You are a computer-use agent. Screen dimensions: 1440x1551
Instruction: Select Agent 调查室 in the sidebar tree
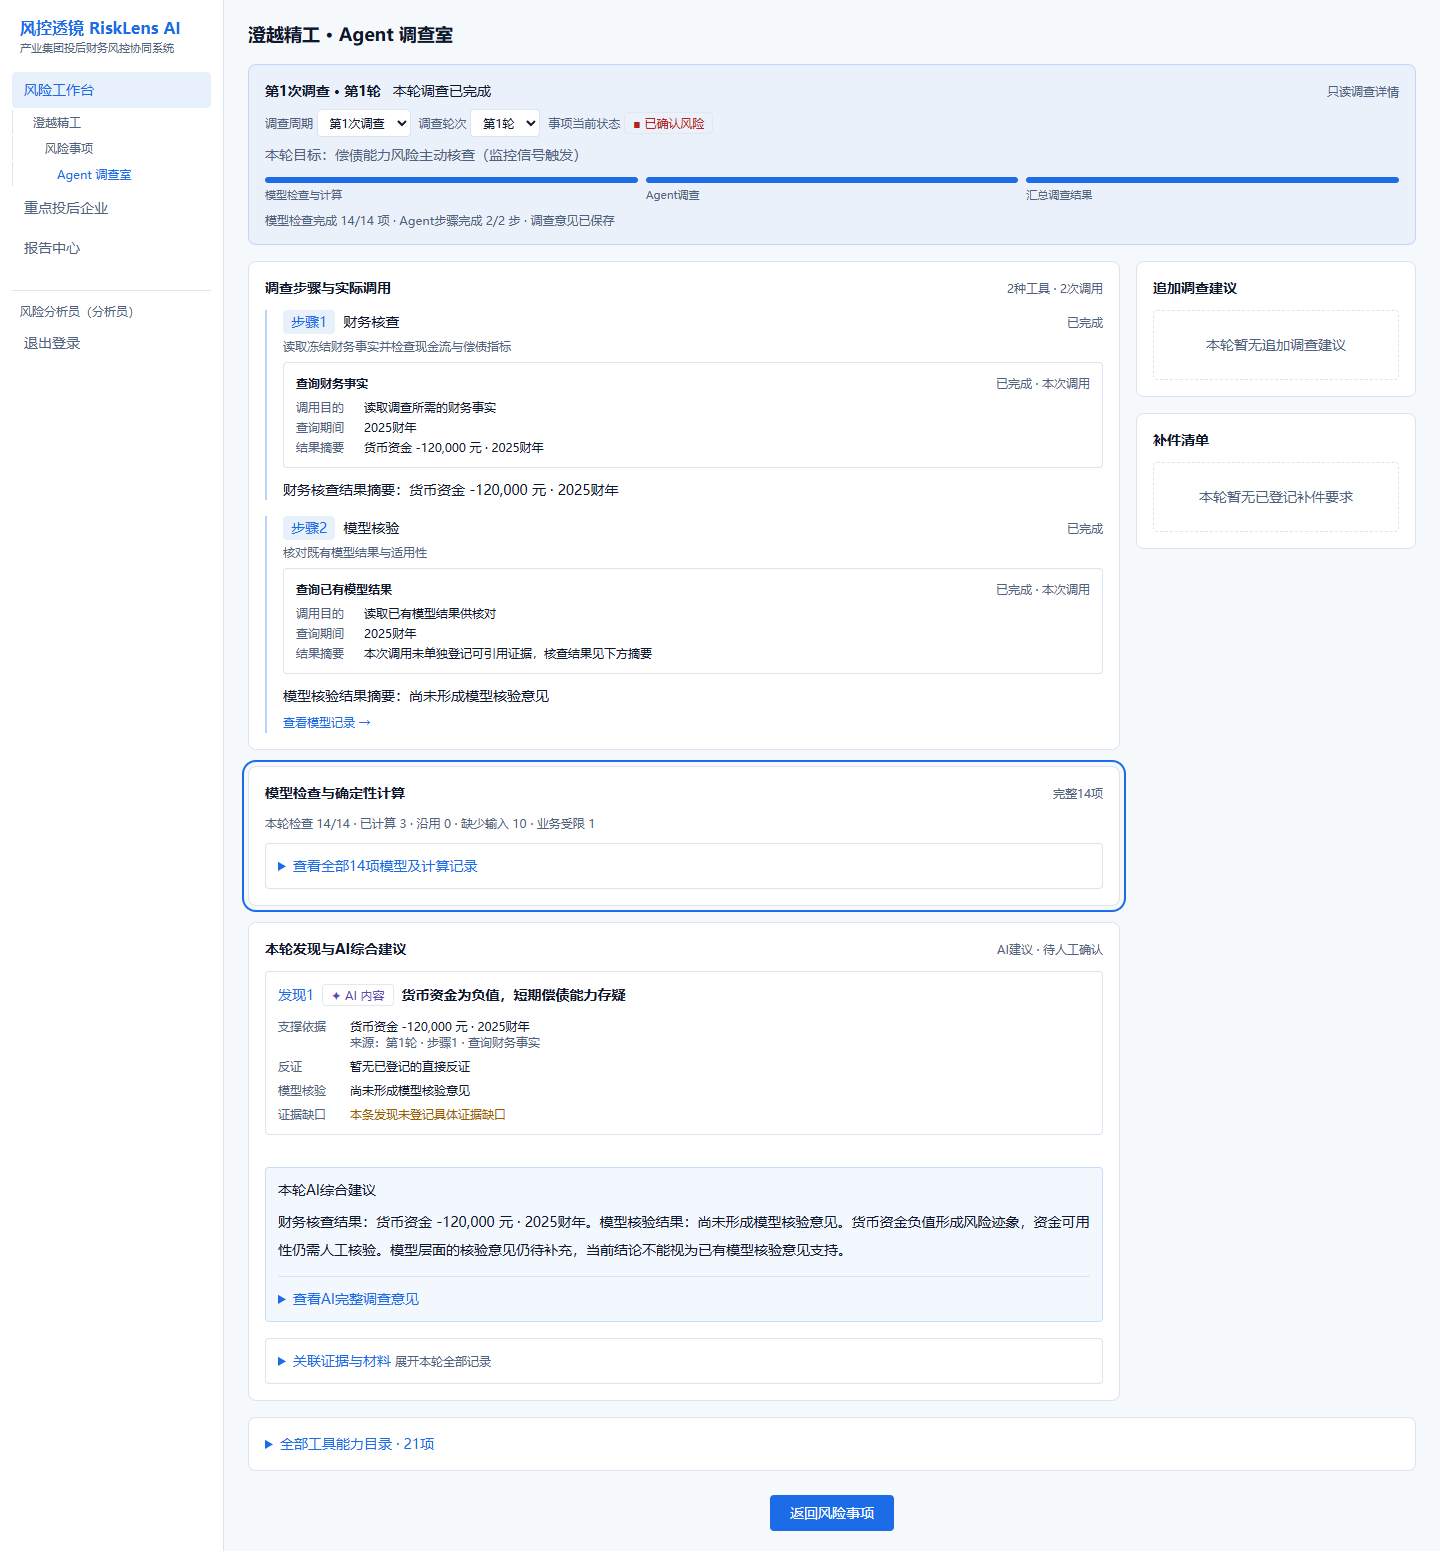pos(94,174)
